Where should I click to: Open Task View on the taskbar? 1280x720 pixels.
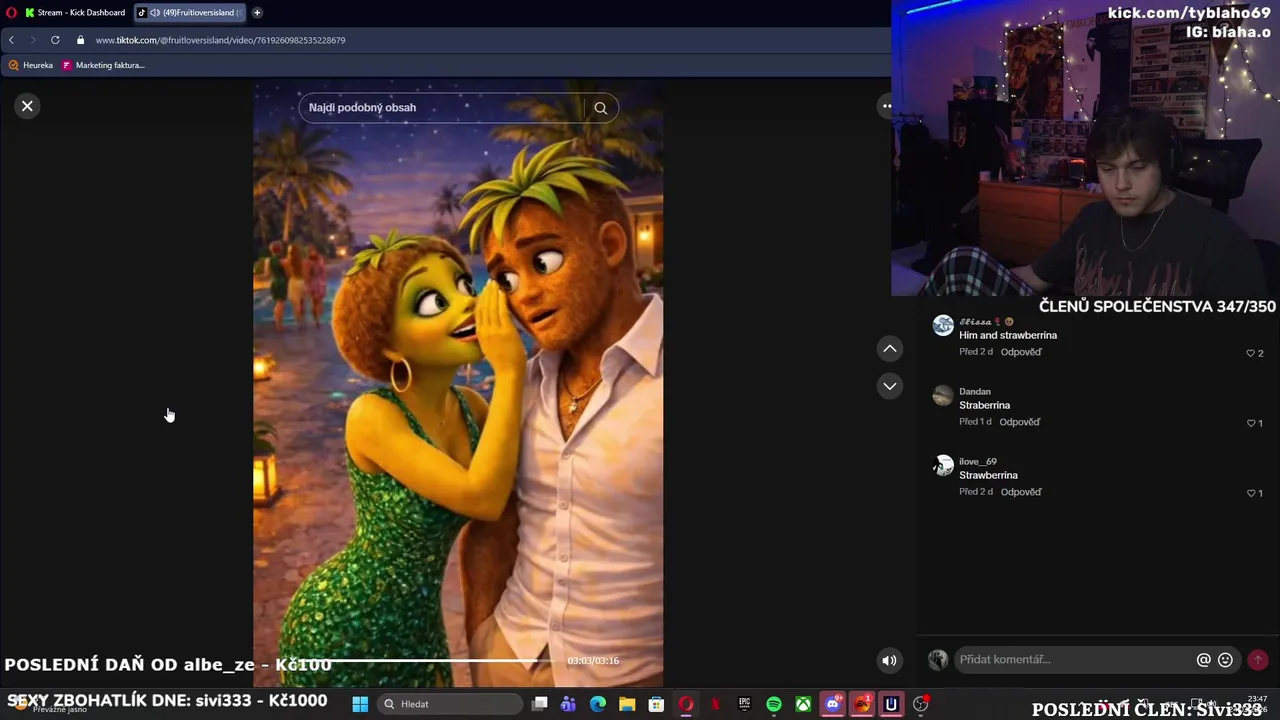(x=540, y=704)
